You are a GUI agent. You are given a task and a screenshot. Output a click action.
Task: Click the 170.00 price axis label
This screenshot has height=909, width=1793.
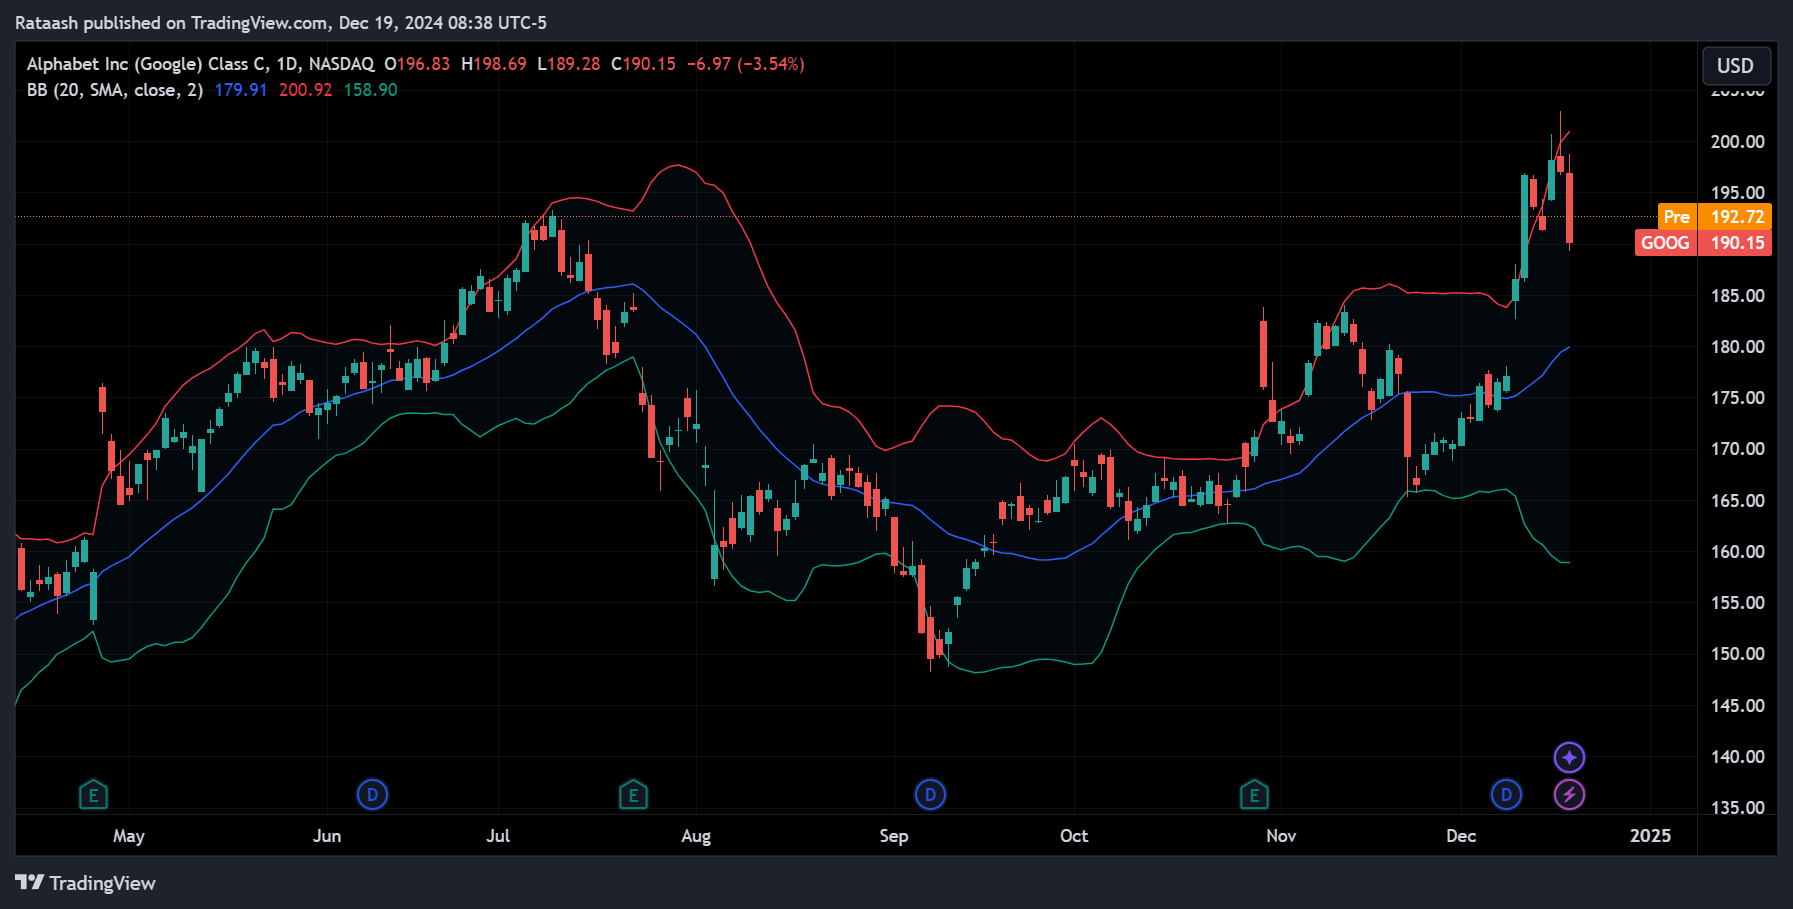click(x=1738, y=449)
